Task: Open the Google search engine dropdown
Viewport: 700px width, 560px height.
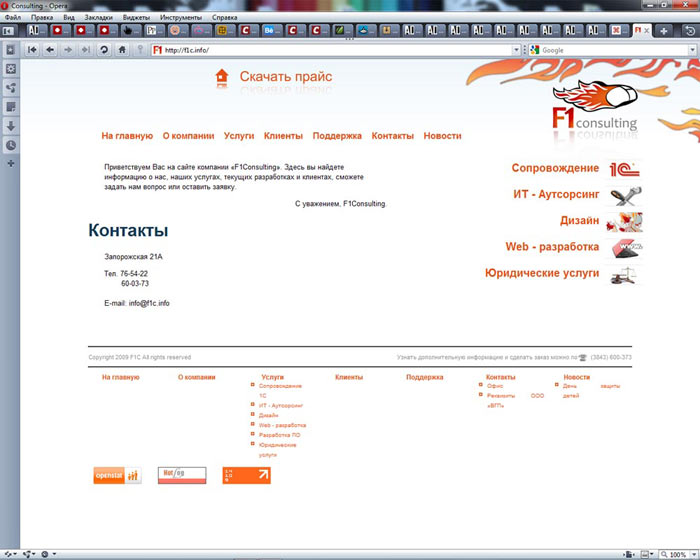Action: click(x=536, y=50)
